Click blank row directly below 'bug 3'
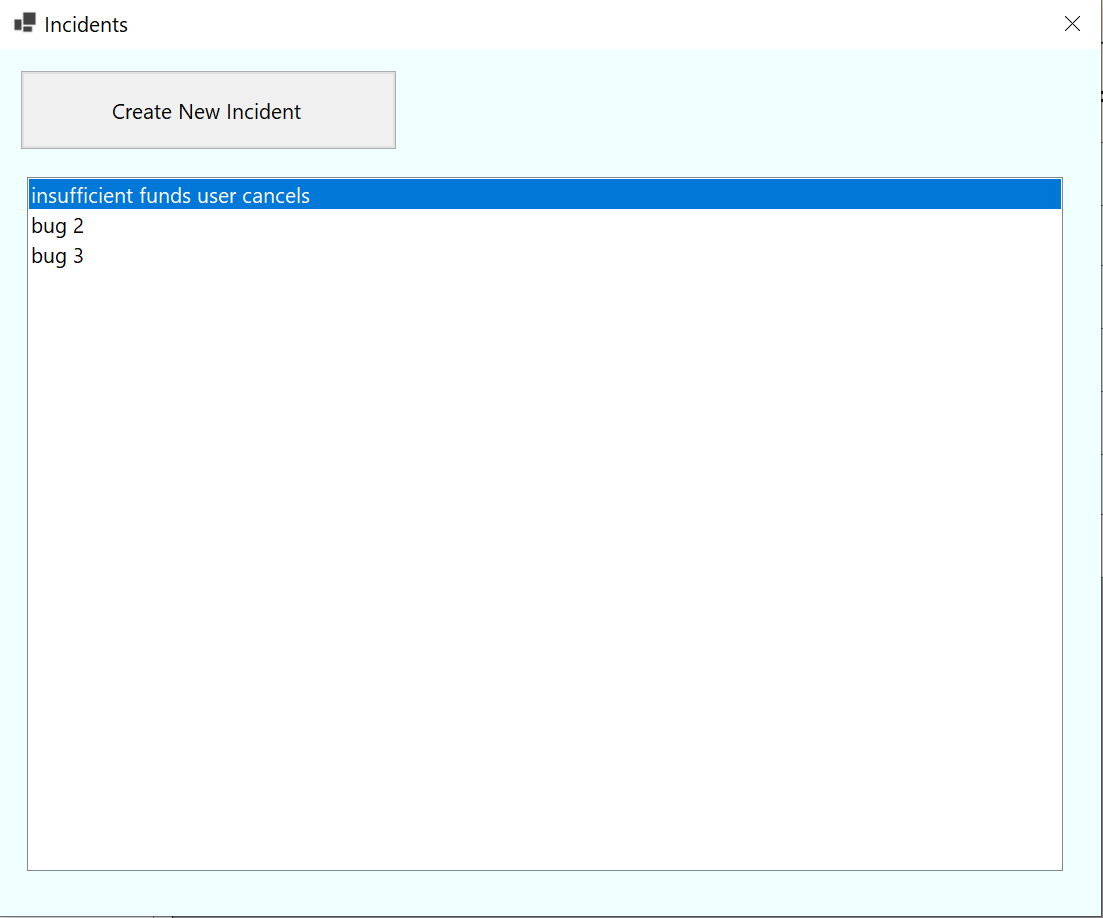The image size is (1103, 918). [300, 286]
